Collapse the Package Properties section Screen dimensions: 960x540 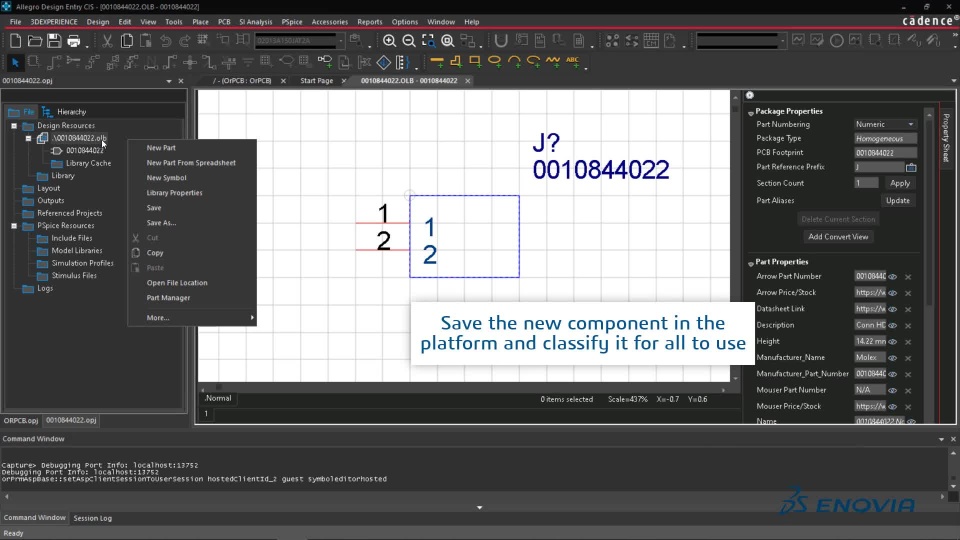pos(751,112)
